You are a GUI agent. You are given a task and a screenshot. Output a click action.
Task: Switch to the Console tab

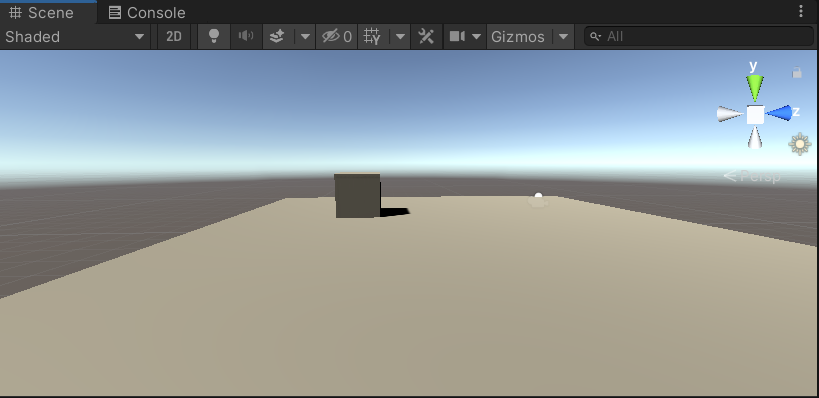[x=147, y=13]
